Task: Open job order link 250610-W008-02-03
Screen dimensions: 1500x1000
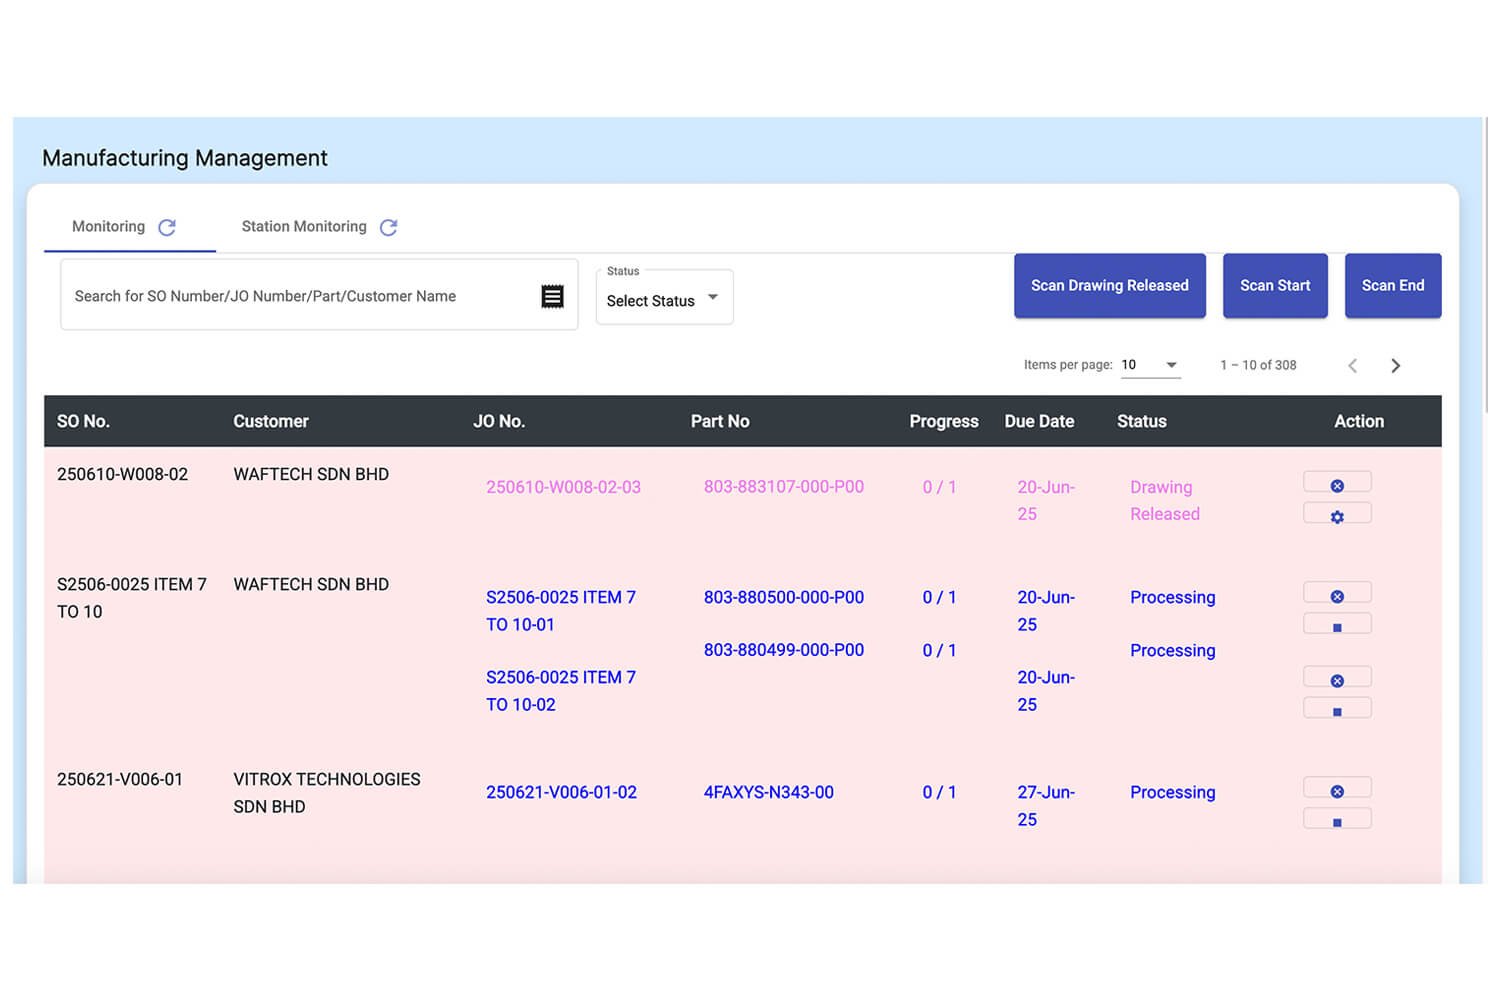Action: pyautogui.click(x=563, y=487)
